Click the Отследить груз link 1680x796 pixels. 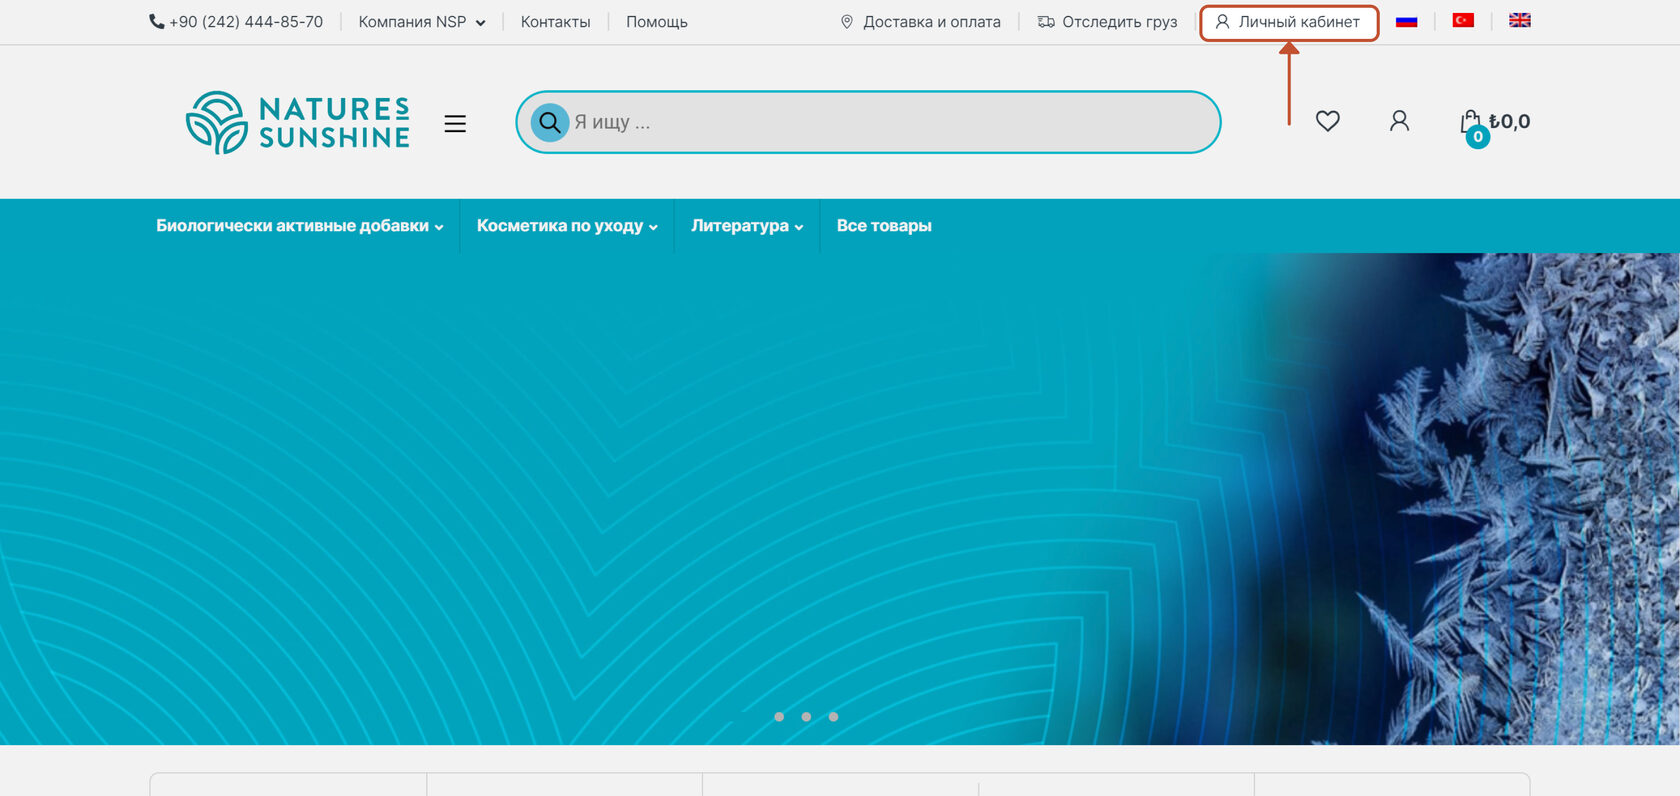(x=1107, y=22)
